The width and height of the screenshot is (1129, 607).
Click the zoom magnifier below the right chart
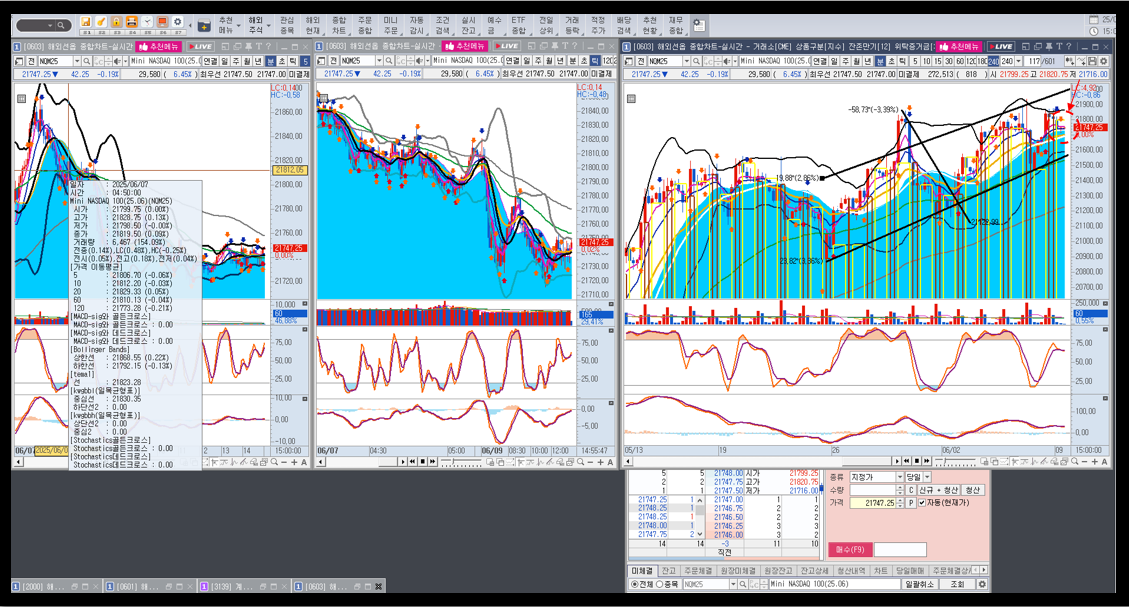pyautogui.click(x=1075, y=462)
